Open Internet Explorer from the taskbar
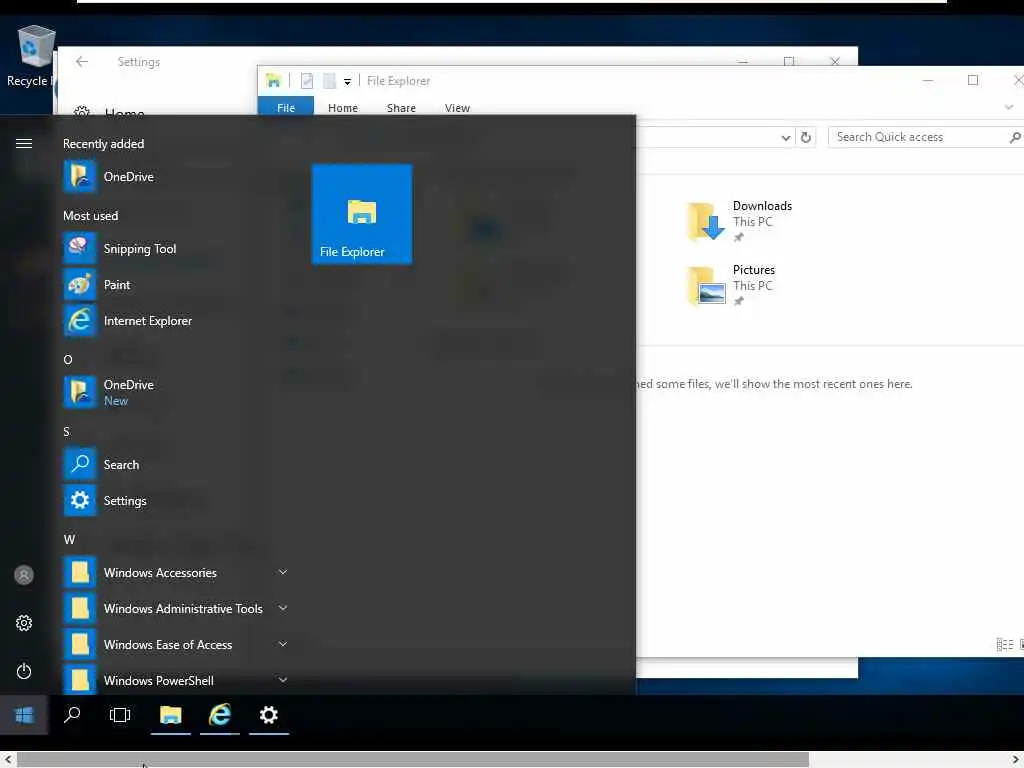This screenshot has width=1024, height=768. coord(220,715)
